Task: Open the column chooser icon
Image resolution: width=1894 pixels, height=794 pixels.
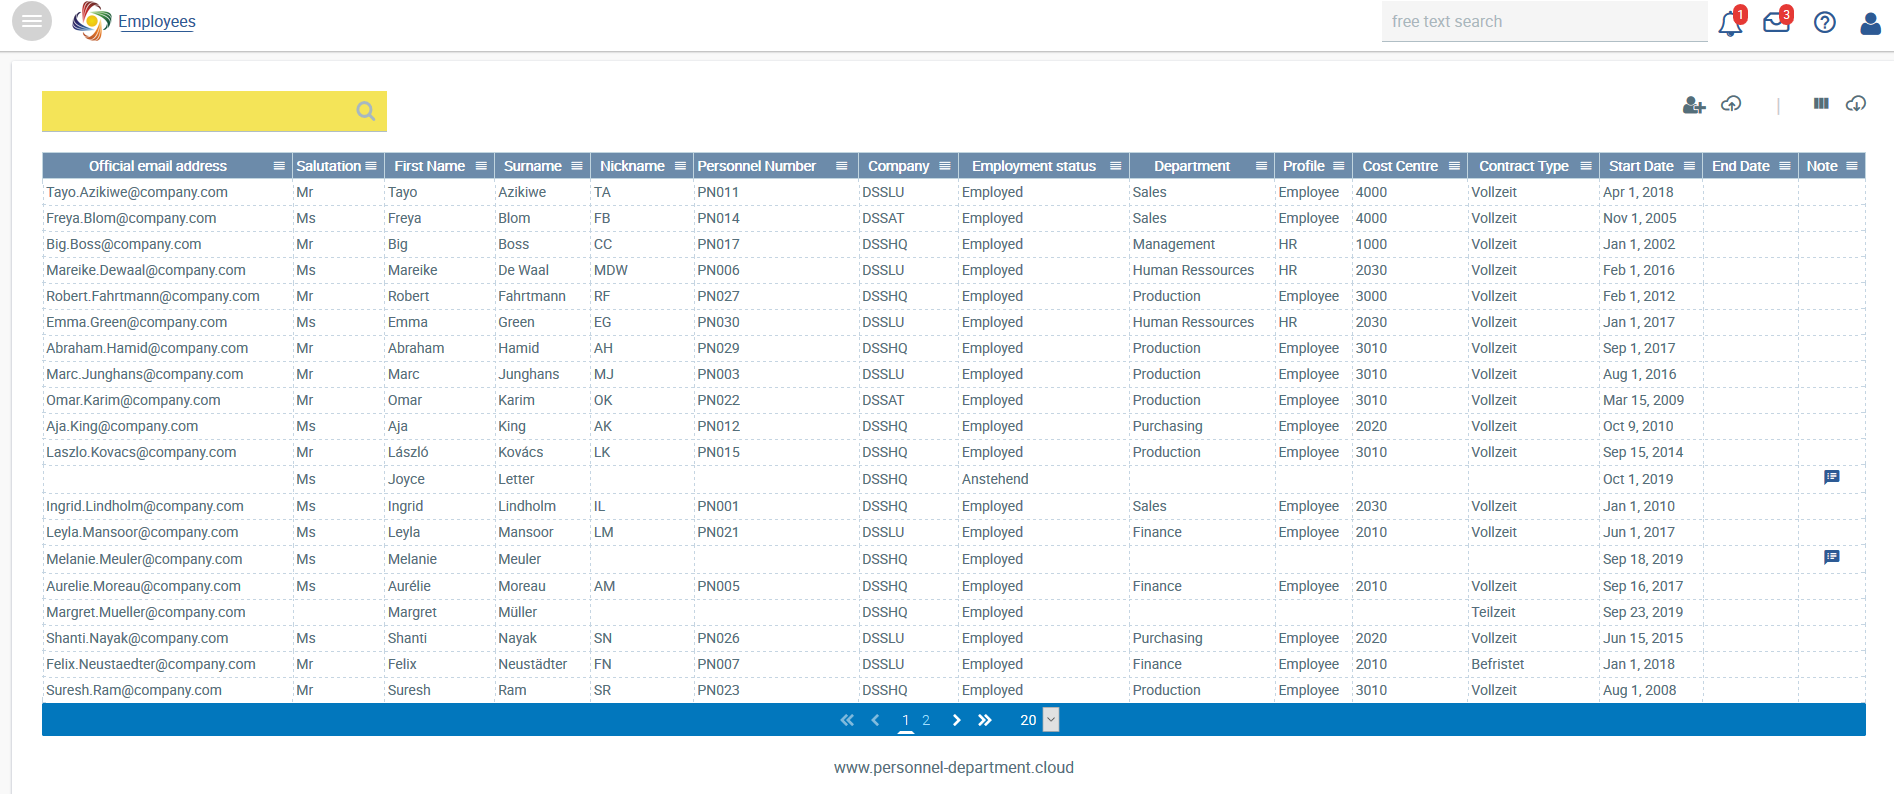Action: [1821, 103]
